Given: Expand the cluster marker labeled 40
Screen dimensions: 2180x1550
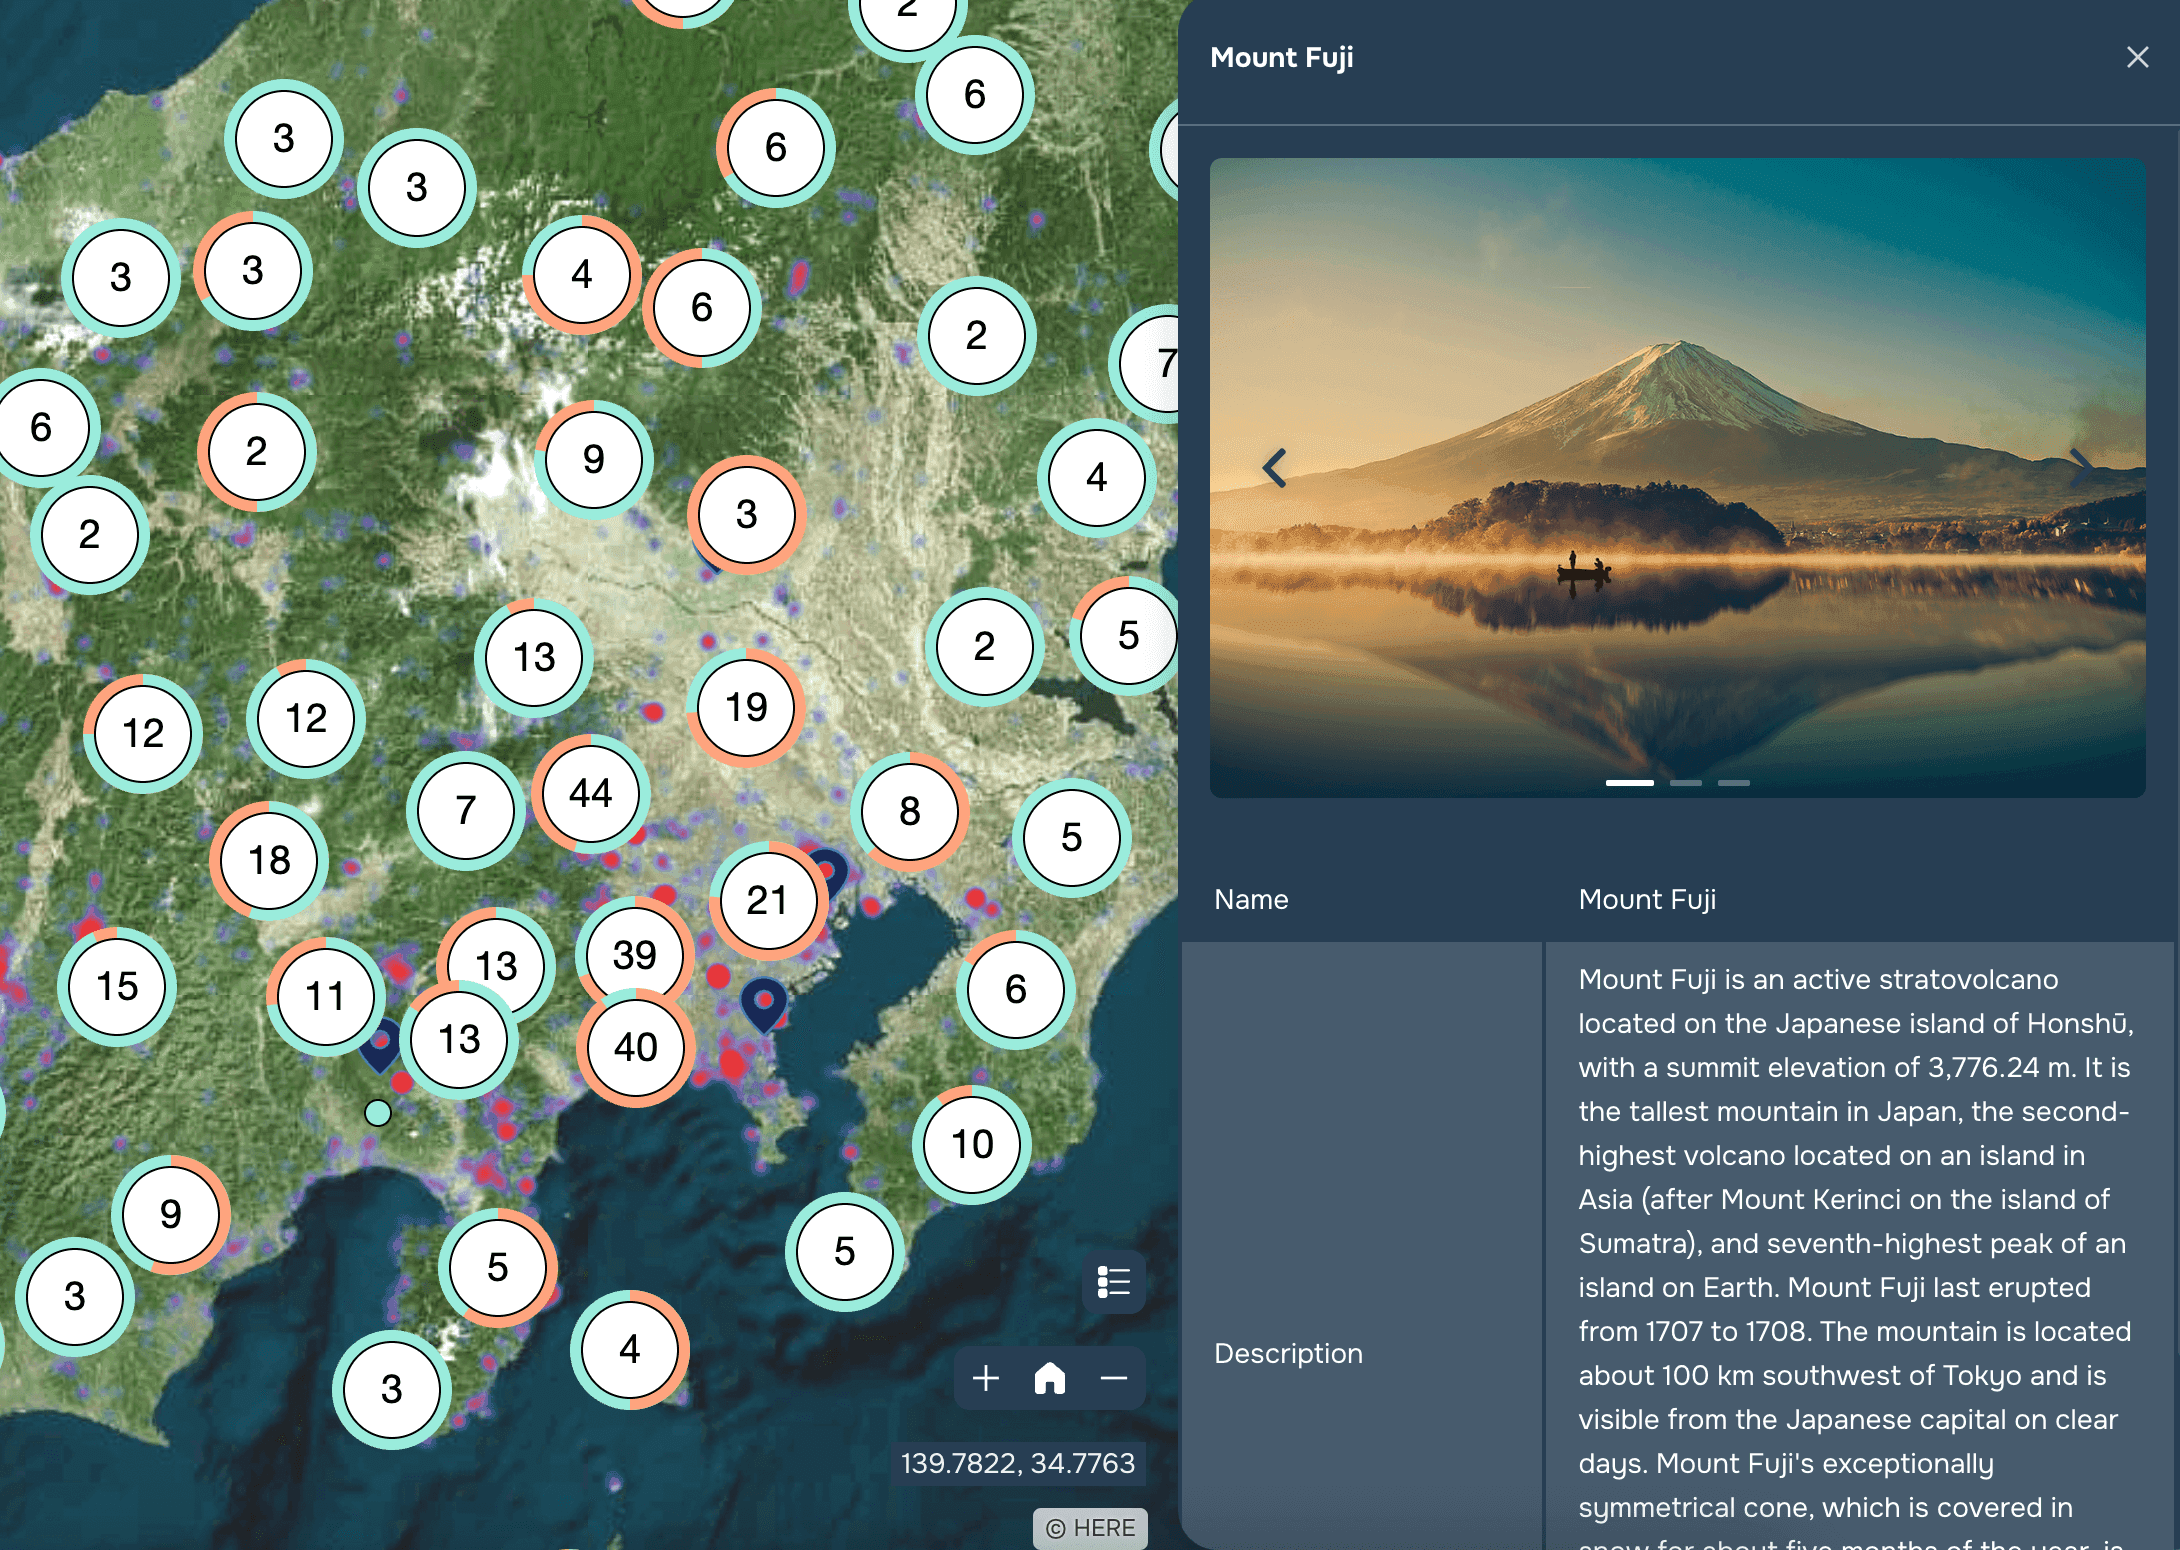Looking at the screenshot, I should [635, 1047].
